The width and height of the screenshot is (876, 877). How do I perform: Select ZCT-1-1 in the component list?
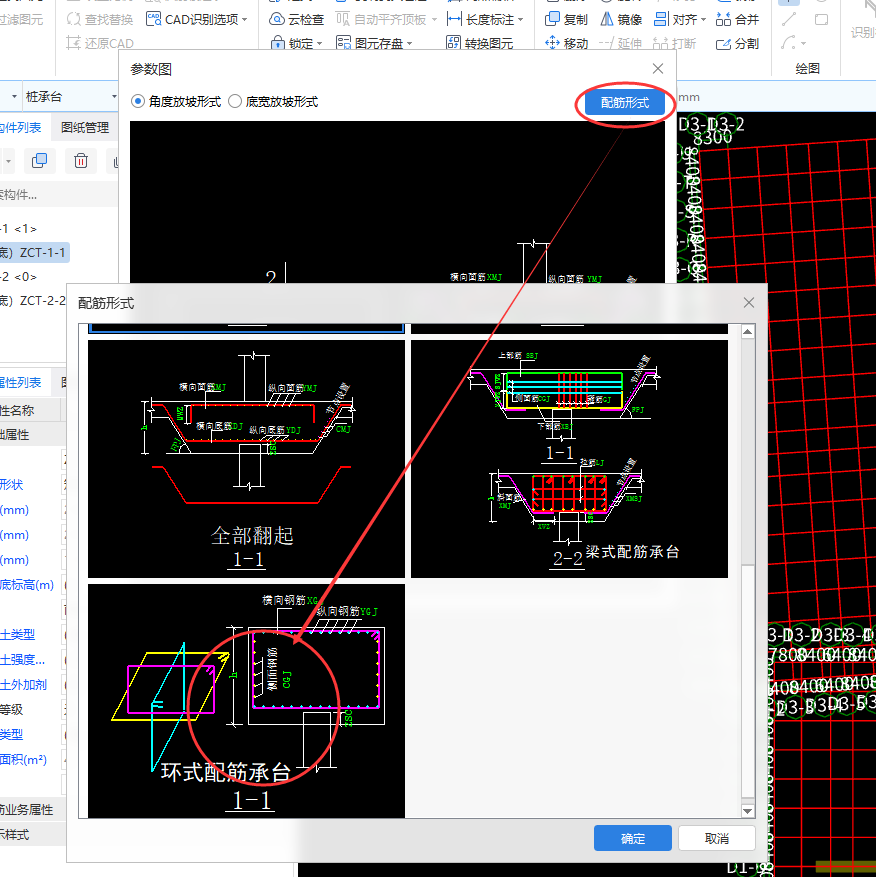pyautogui.click(x=35, y=252)
